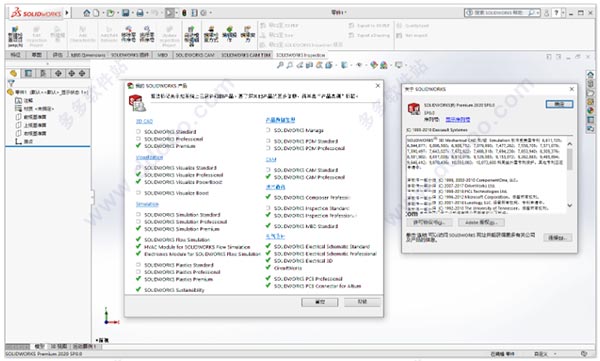Viewport: 600px width, 361px height.
Task: Click the Edit Operations ribbon button
Action: [230, 34]
